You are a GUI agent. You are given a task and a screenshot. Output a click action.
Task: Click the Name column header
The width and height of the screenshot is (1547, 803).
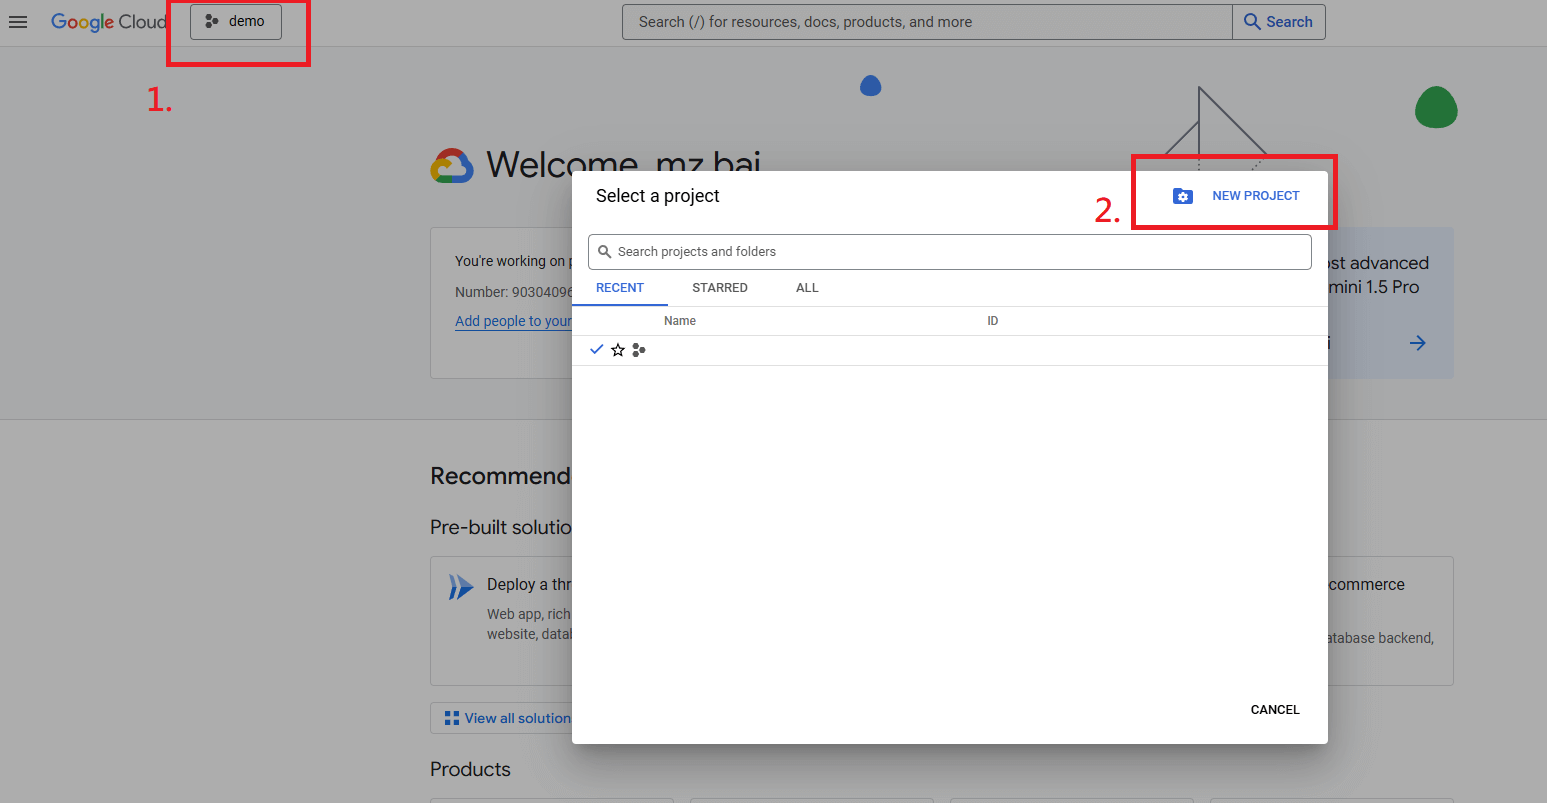pyautogui.click(x=680, y=321)
